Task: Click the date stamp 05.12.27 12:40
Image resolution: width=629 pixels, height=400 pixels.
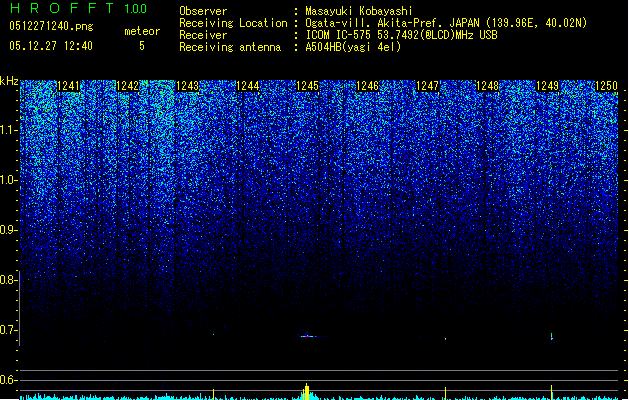Action: point(51,46)
